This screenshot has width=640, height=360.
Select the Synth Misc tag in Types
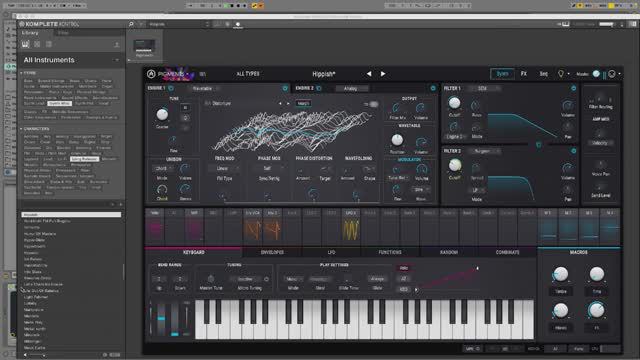(59, 103)
